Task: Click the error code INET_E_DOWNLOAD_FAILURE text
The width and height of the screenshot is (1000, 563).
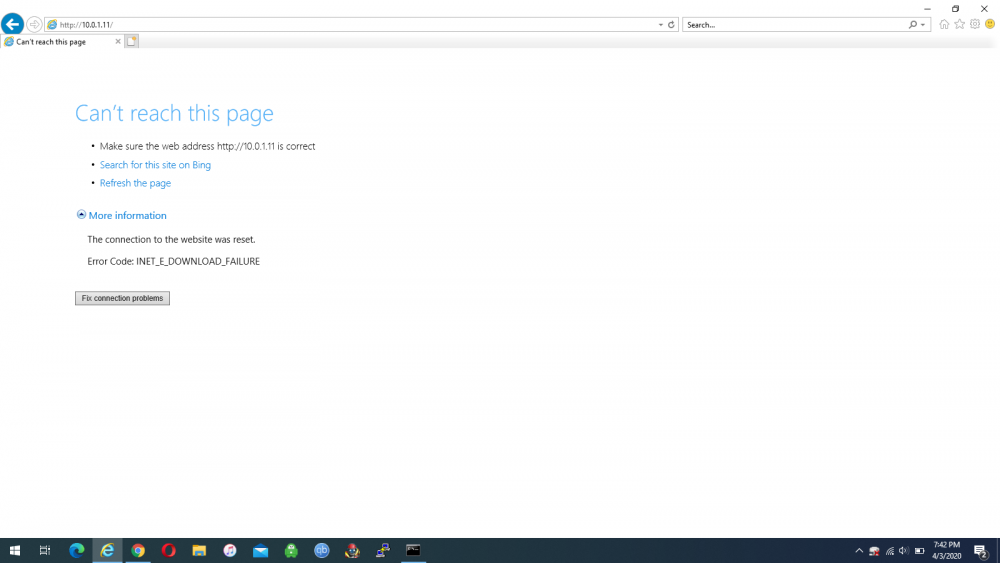Action: [x=198, y=261]
